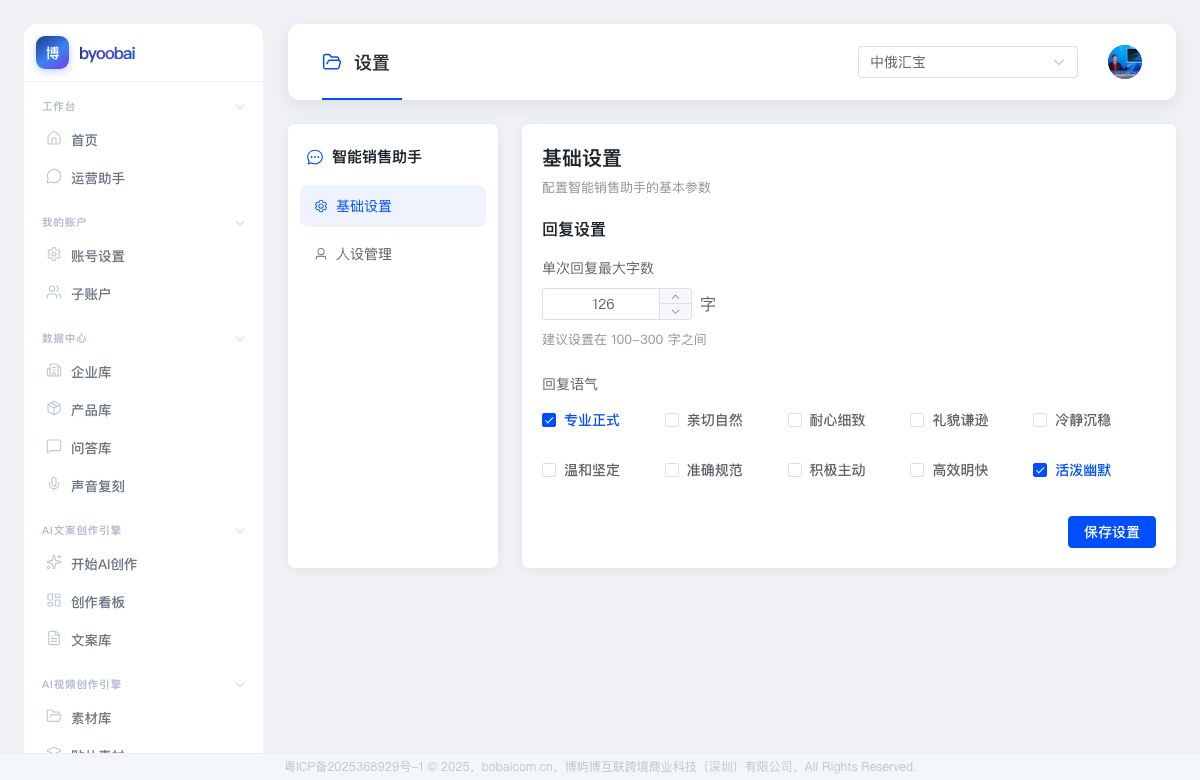This screenshot has width=1200, height=780.
Task: Click the folder icon next to 设置 header
Action: (x=332, y=62)
